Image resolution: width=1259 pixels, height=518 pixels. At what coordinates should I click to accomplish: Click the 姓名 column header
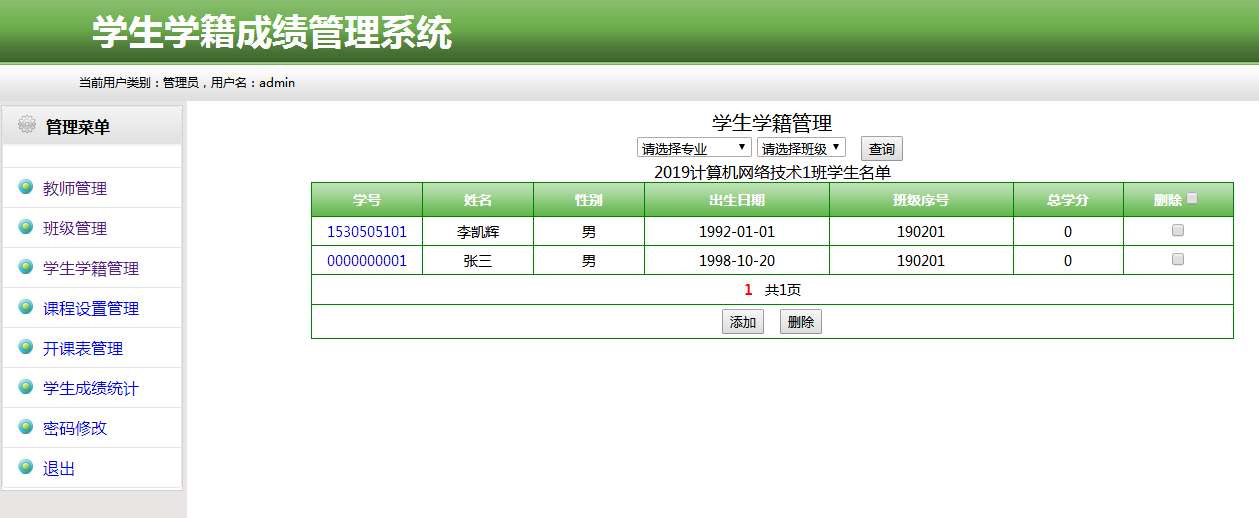click(478, 200)
